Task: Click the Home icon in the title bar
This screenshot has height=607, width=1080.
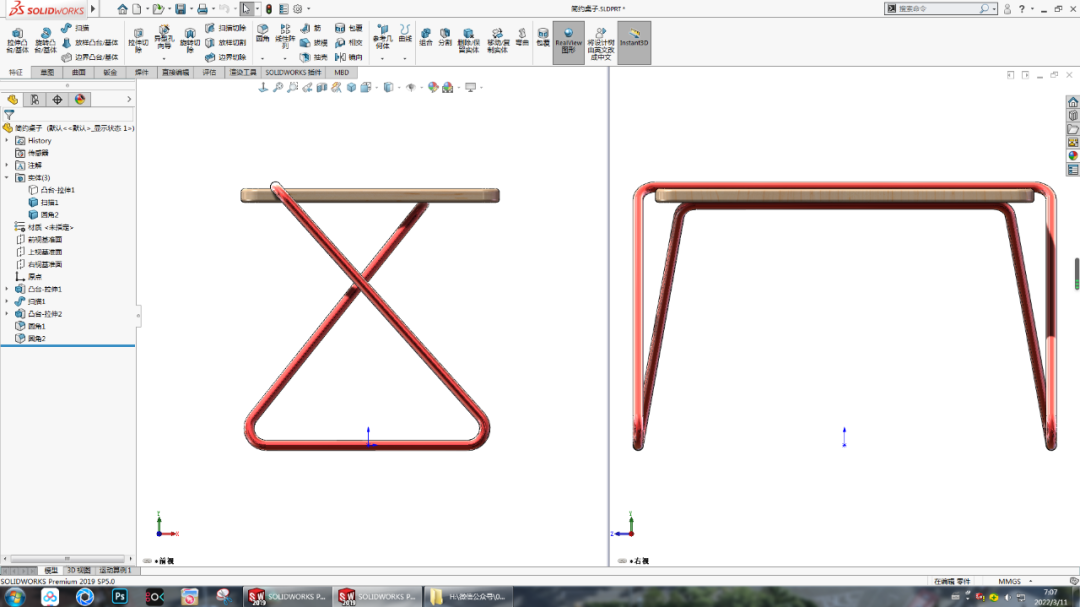Action: 122,9
